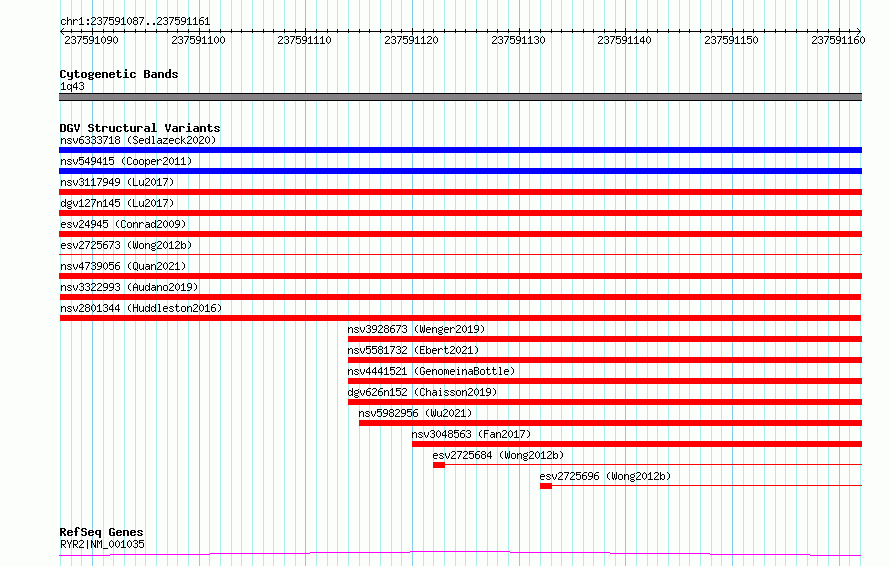This screenshot has width=890, height=566.
Task: Click ruler coordinate 237591120
Action: 412,40
